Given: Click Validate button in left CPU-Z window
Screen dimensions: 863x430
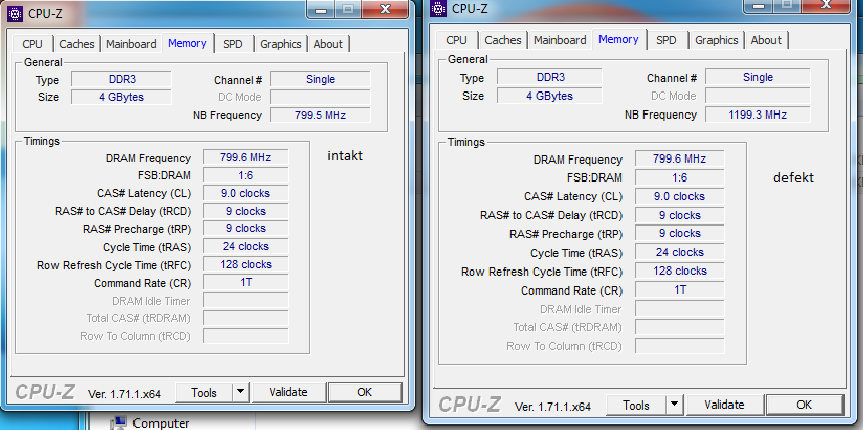Looking at the screenshot, I should tap(288, 393).
